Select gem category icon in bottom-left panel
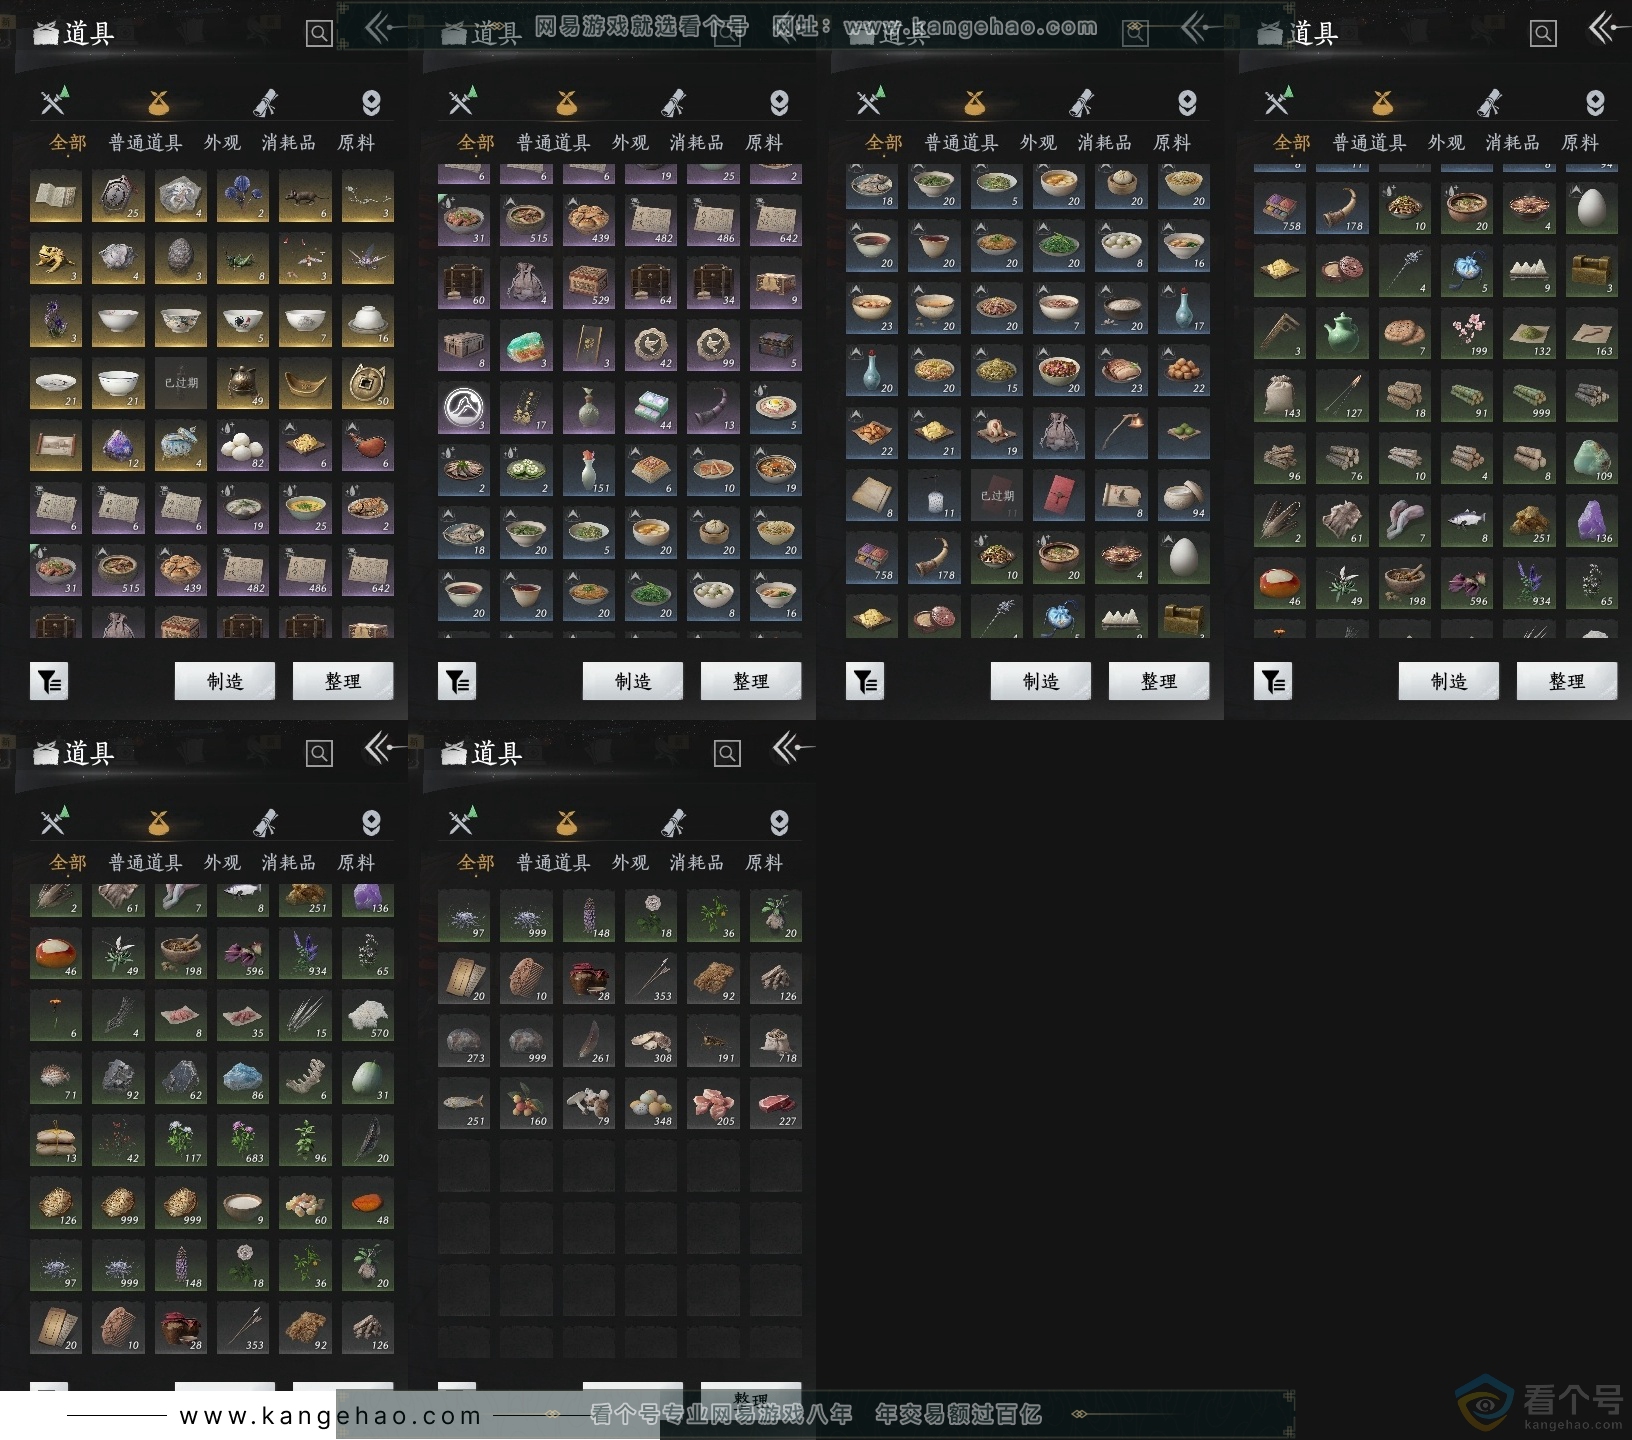This screenshot has height=1440, width=1632. pos(371,823)
